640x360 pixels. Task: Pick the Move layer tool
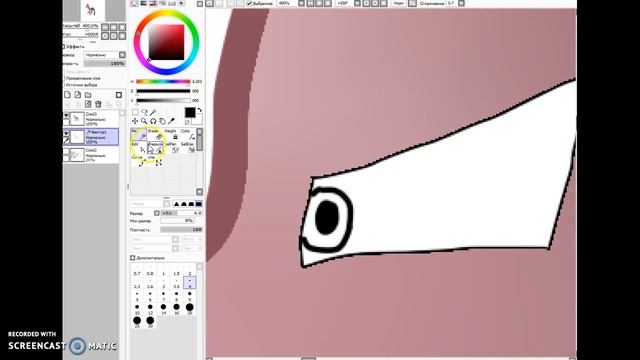click(135, 121)
